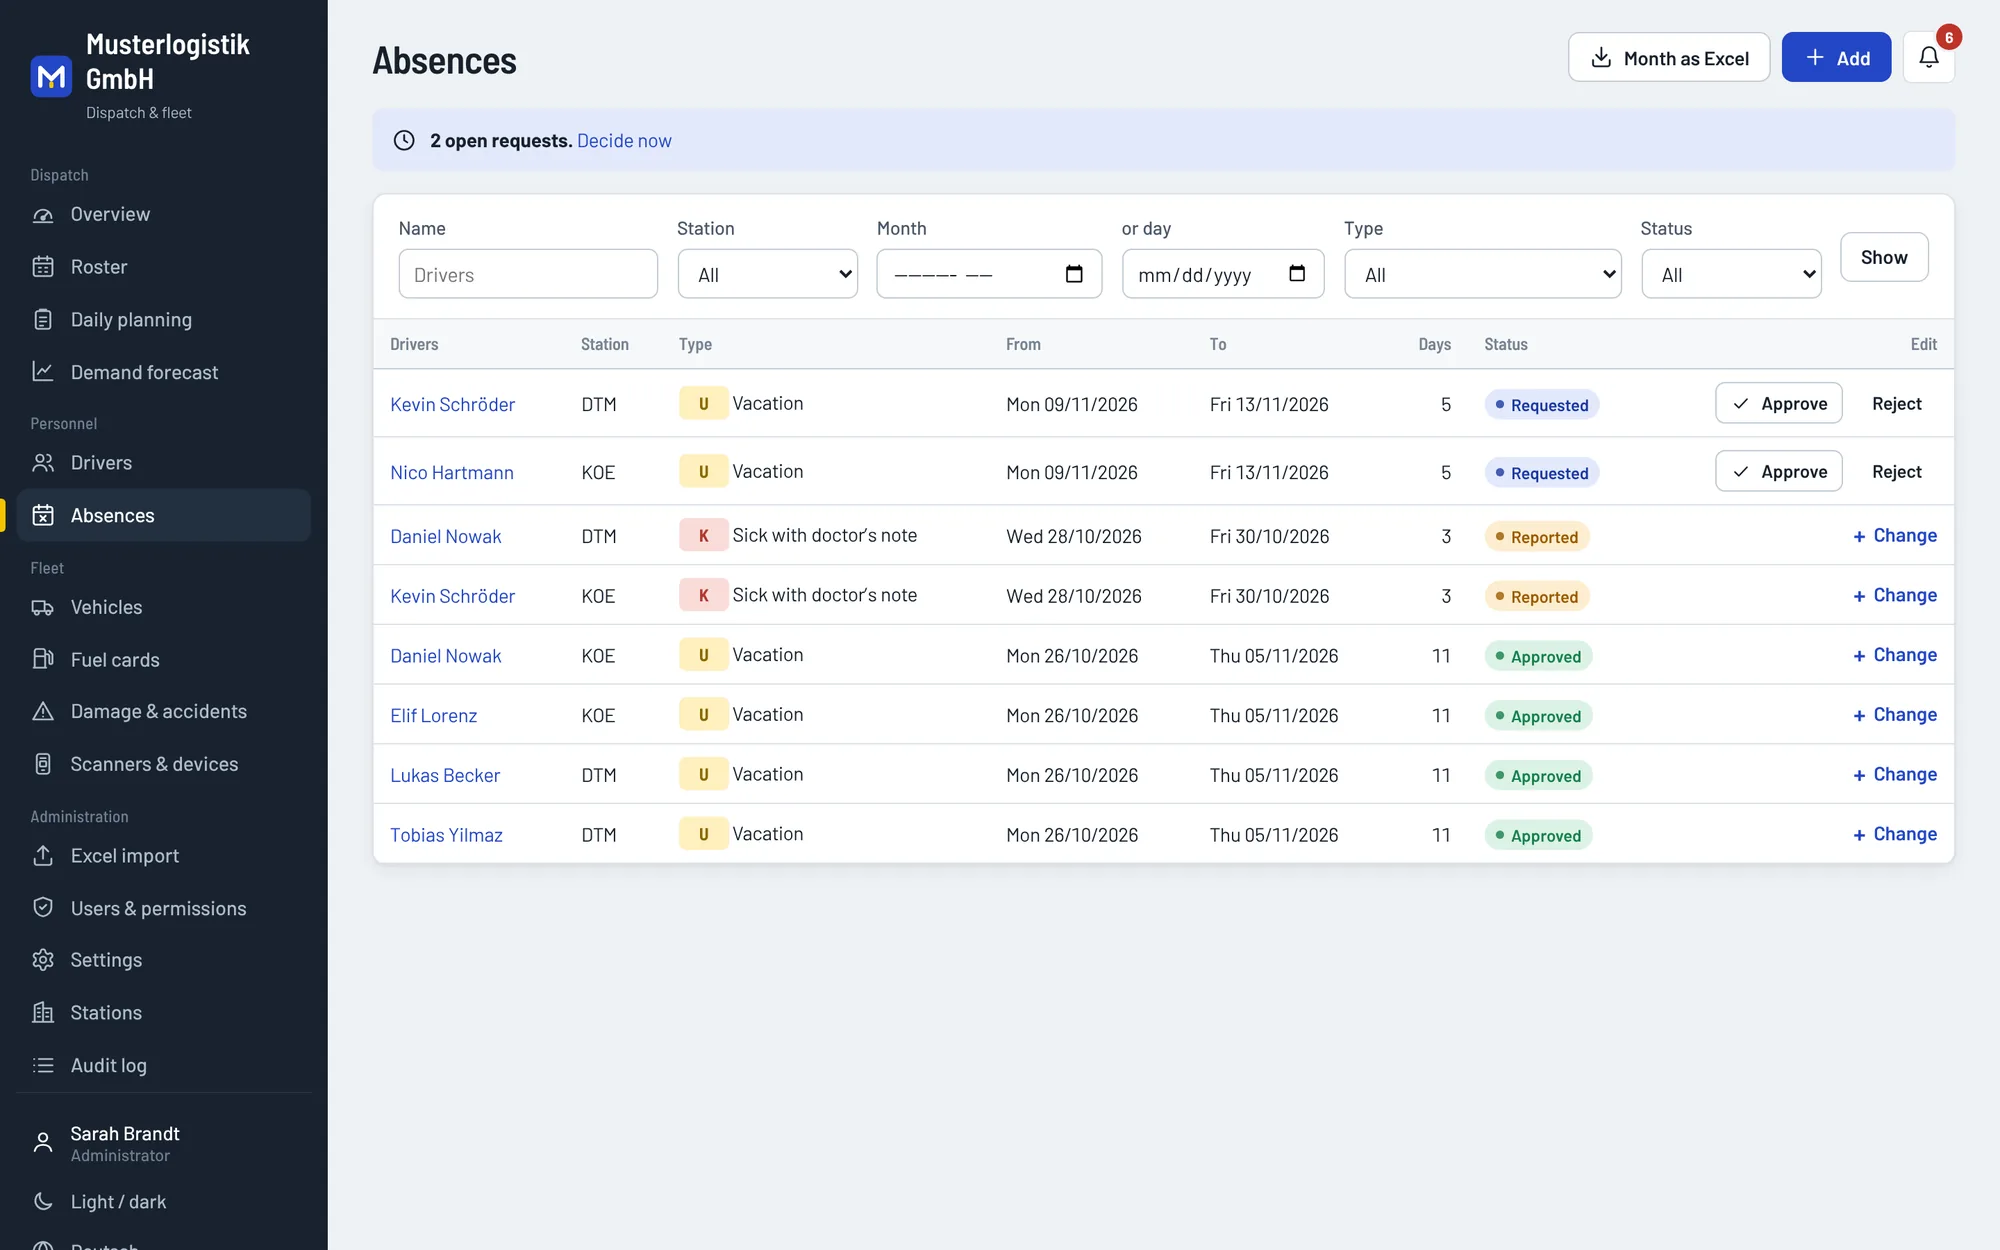Screen dimensions: 2000x1250
Task: Change Tobias Yilmaz's absence entry
Action: coord(1894,834)
